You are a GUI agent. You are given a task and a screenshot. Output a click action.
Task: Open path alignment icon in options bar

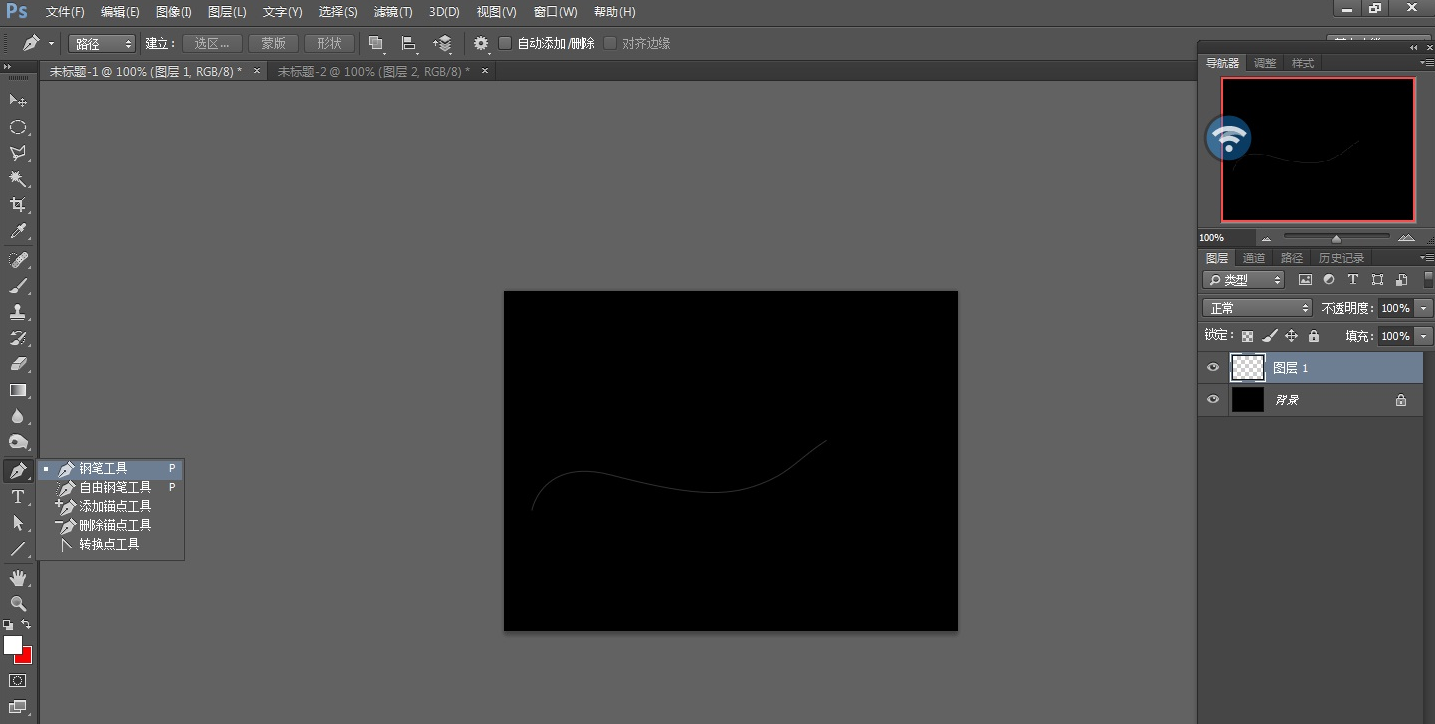point(409,43)
